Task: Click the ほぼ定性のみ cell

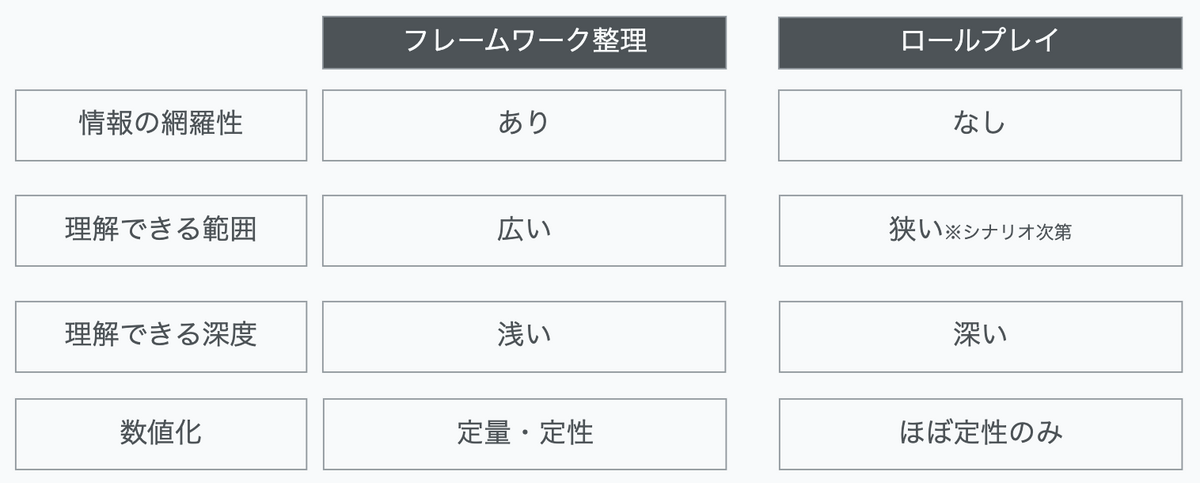Action: pyautogui.click(x=980, y=434)
